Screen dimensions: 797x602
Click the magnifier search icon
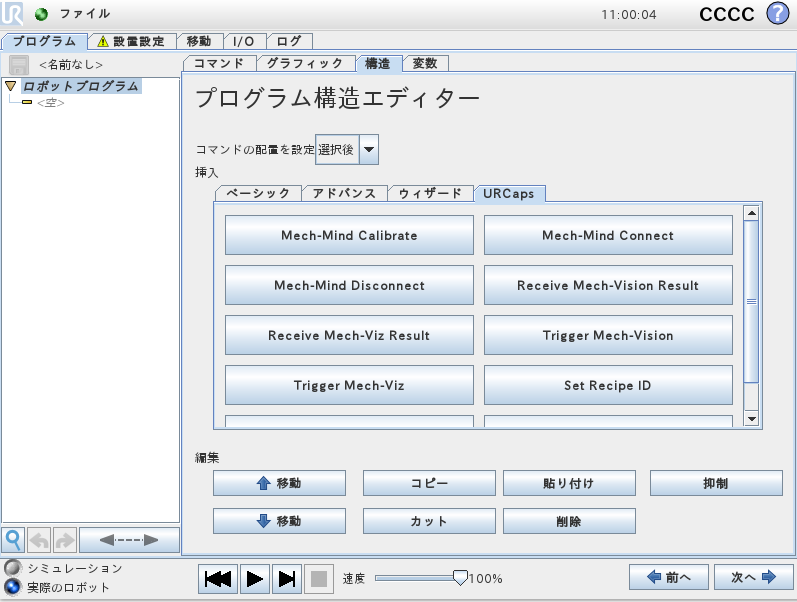[x=13, y=540]
